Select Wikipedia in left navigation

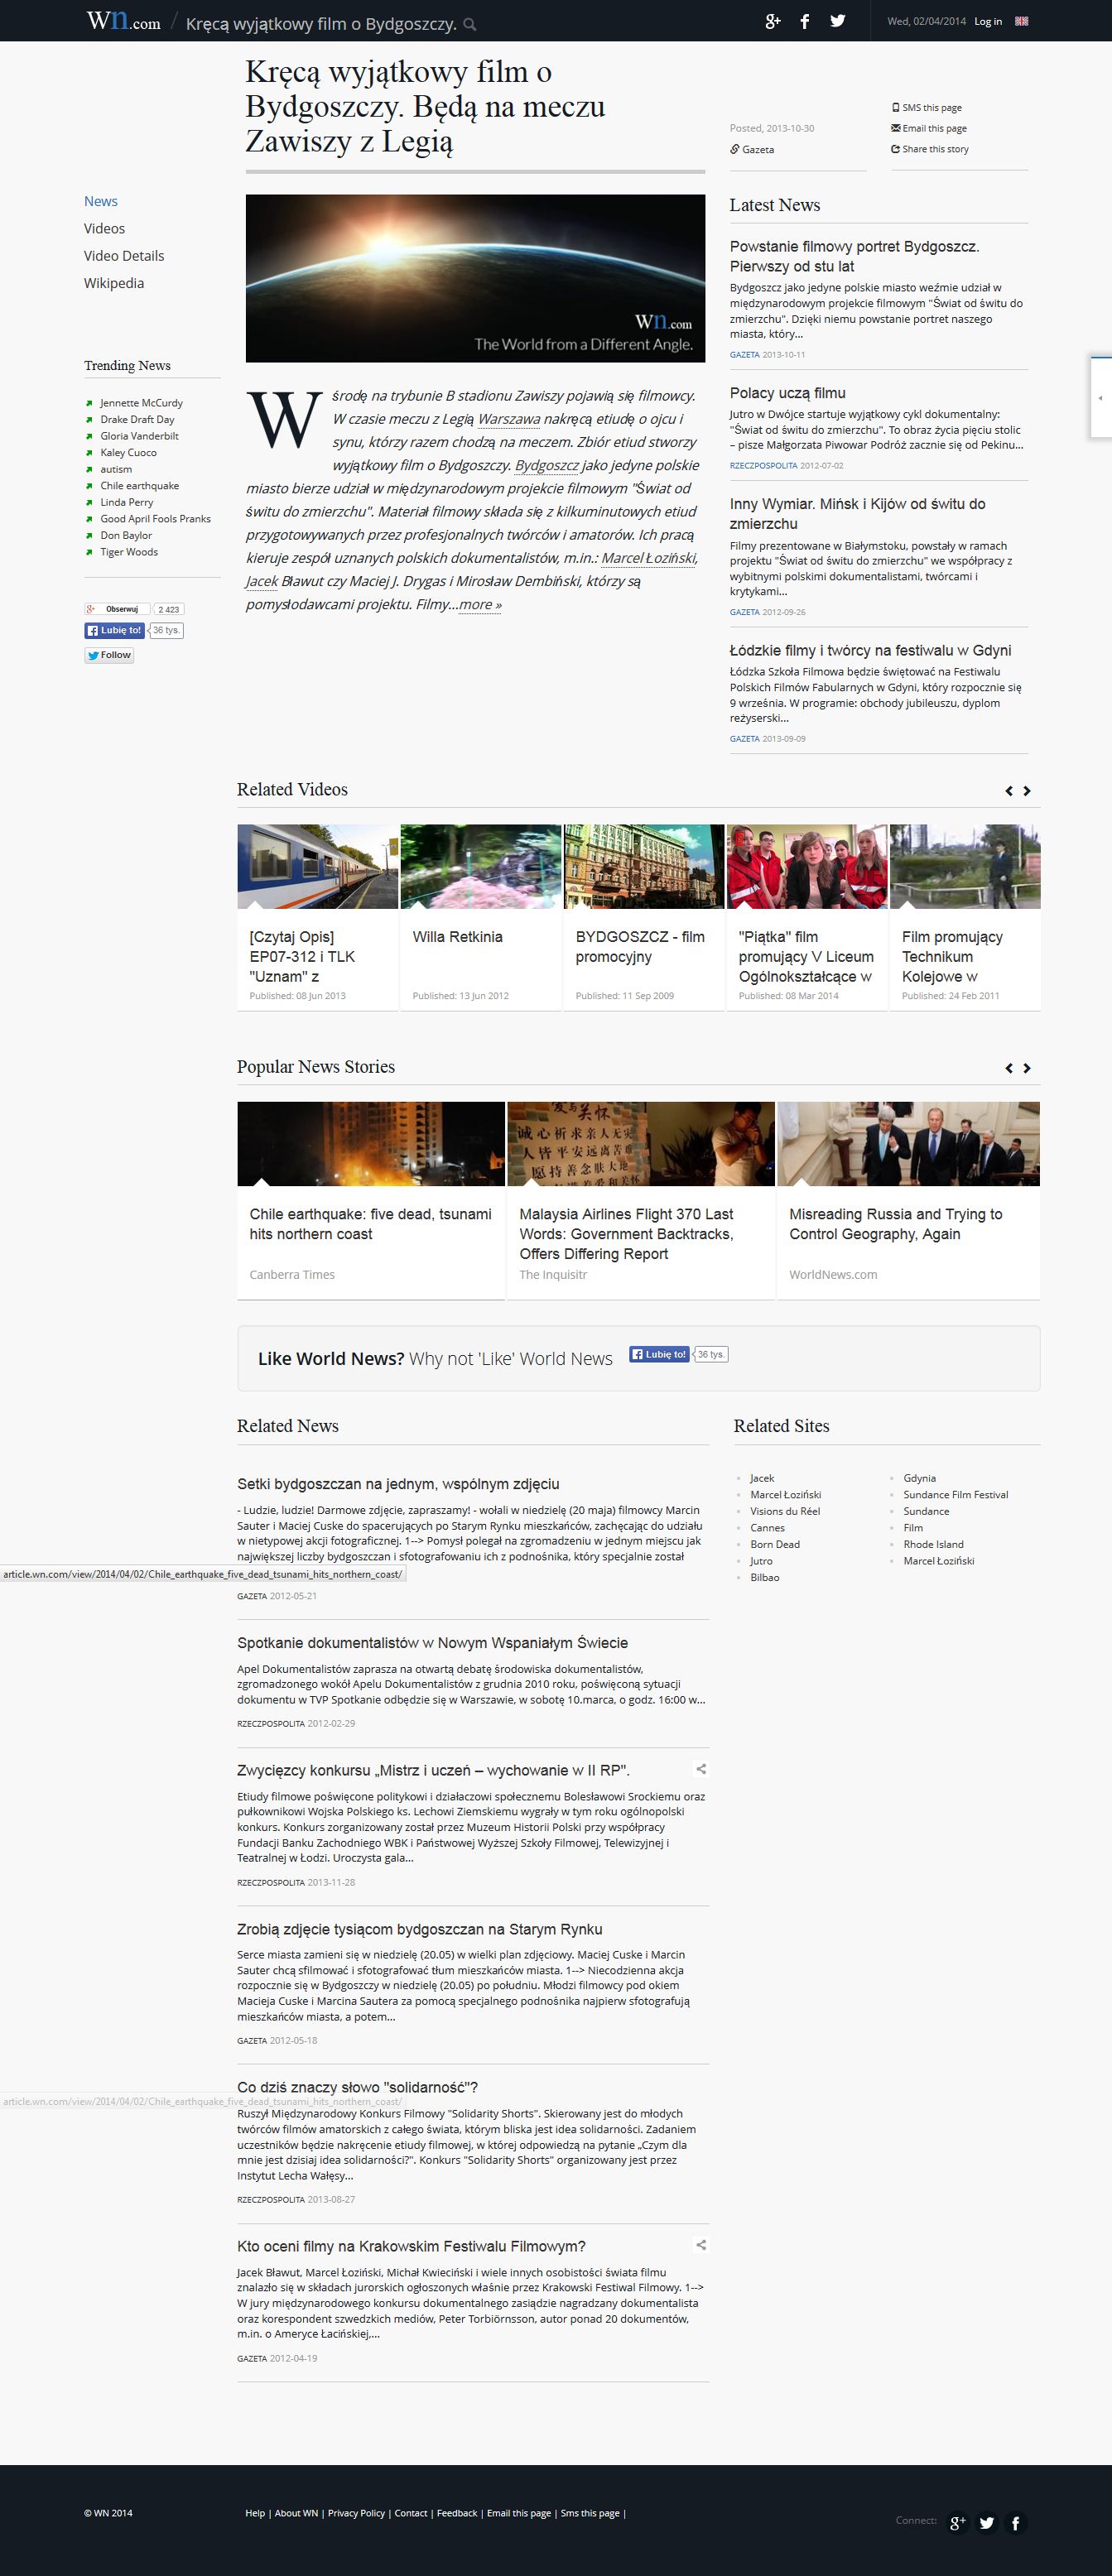(x=114, y=283)
